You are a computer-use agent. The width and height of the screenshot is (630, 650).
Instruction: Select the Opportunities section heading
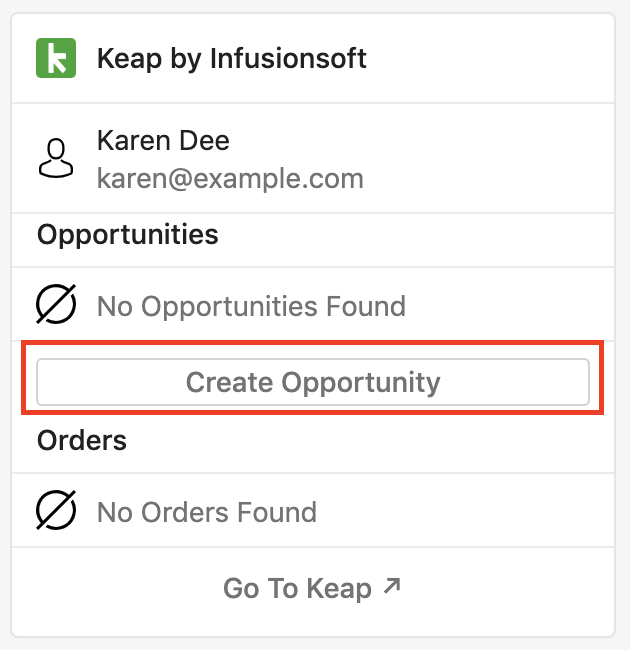pos(128,235)
